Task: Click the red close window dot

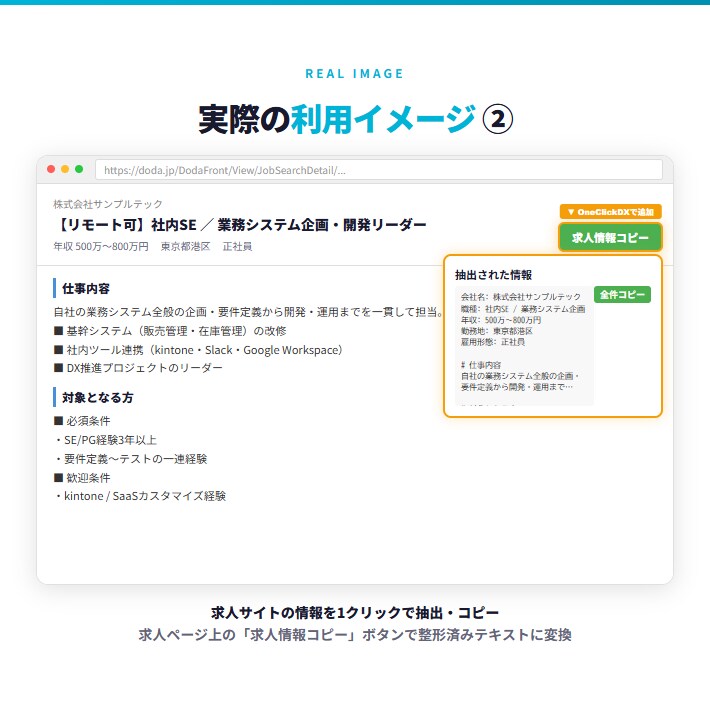Action: 51,169
